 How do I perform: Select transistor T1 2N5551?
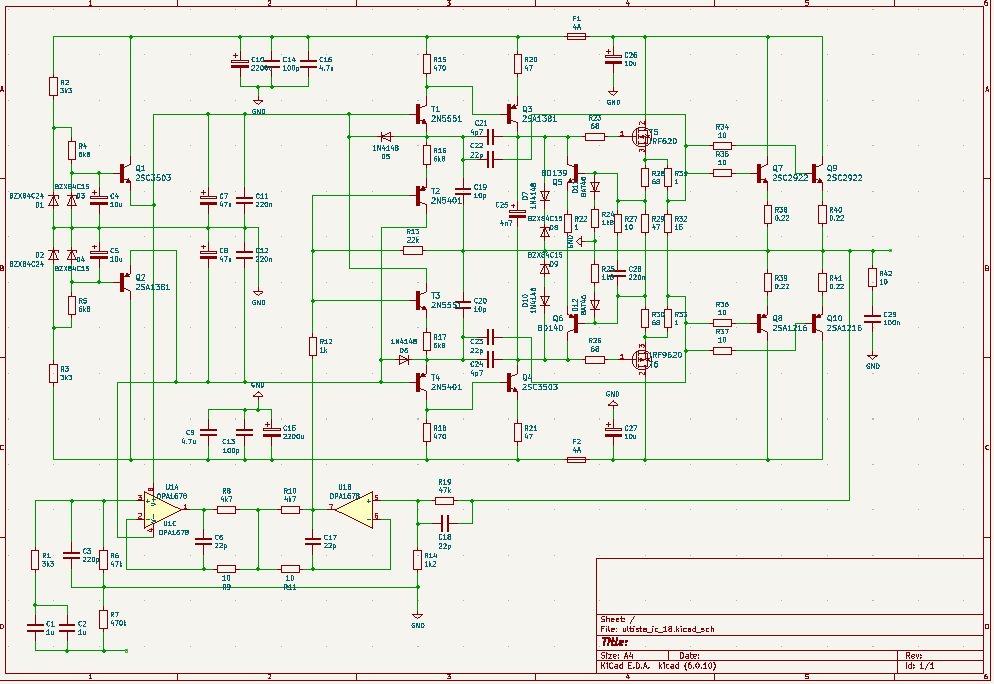point(422,114)
